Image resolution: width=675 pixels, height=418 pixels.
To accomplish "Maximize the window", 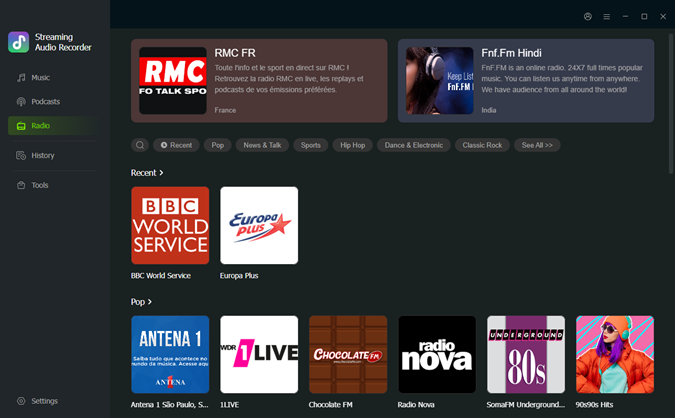I will (x=644, y=16).
